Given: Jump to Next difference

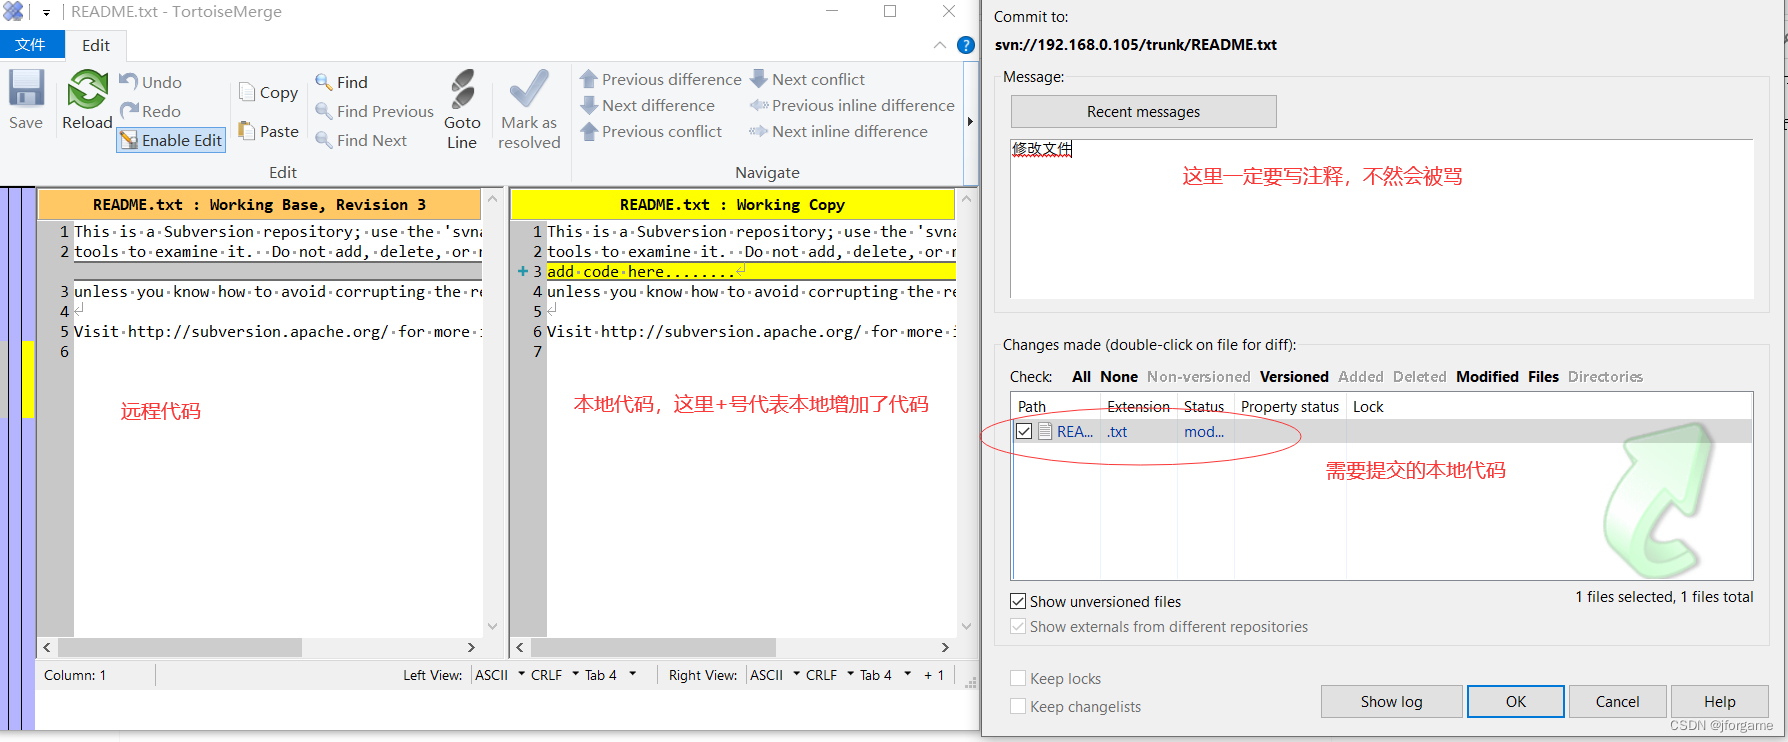Looking at the screenshot, I should point(648,105).
